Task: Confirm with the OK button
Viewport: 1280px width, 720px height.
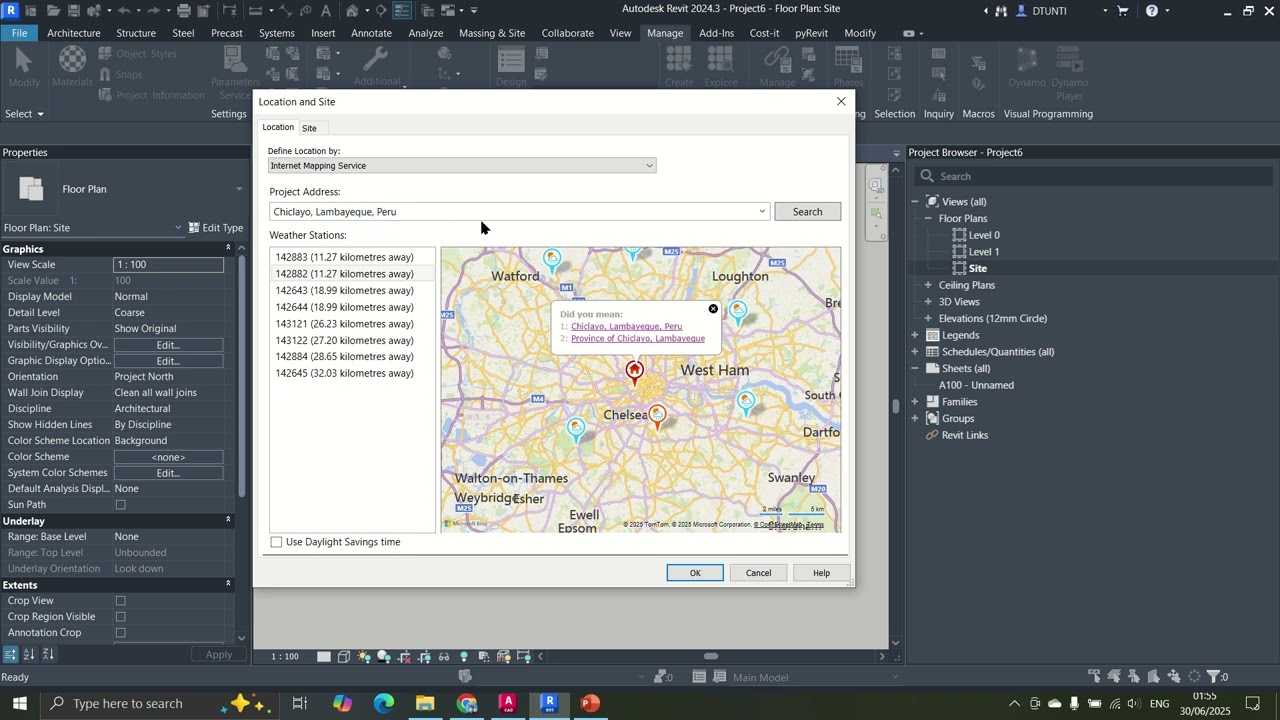Action: pos(695,573)
